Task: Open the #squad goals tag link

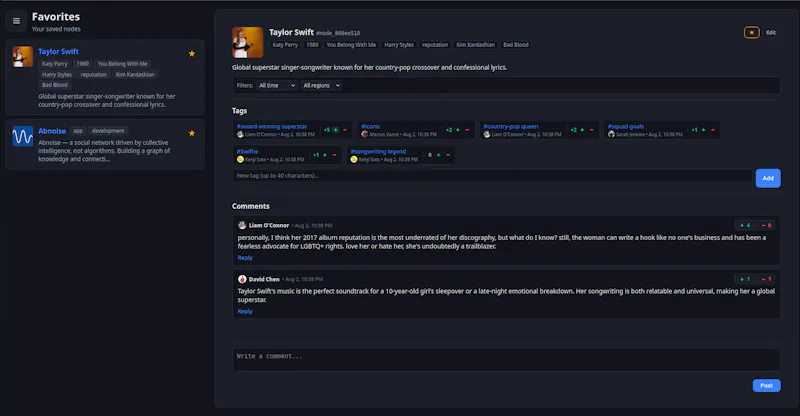Action: 626,127
